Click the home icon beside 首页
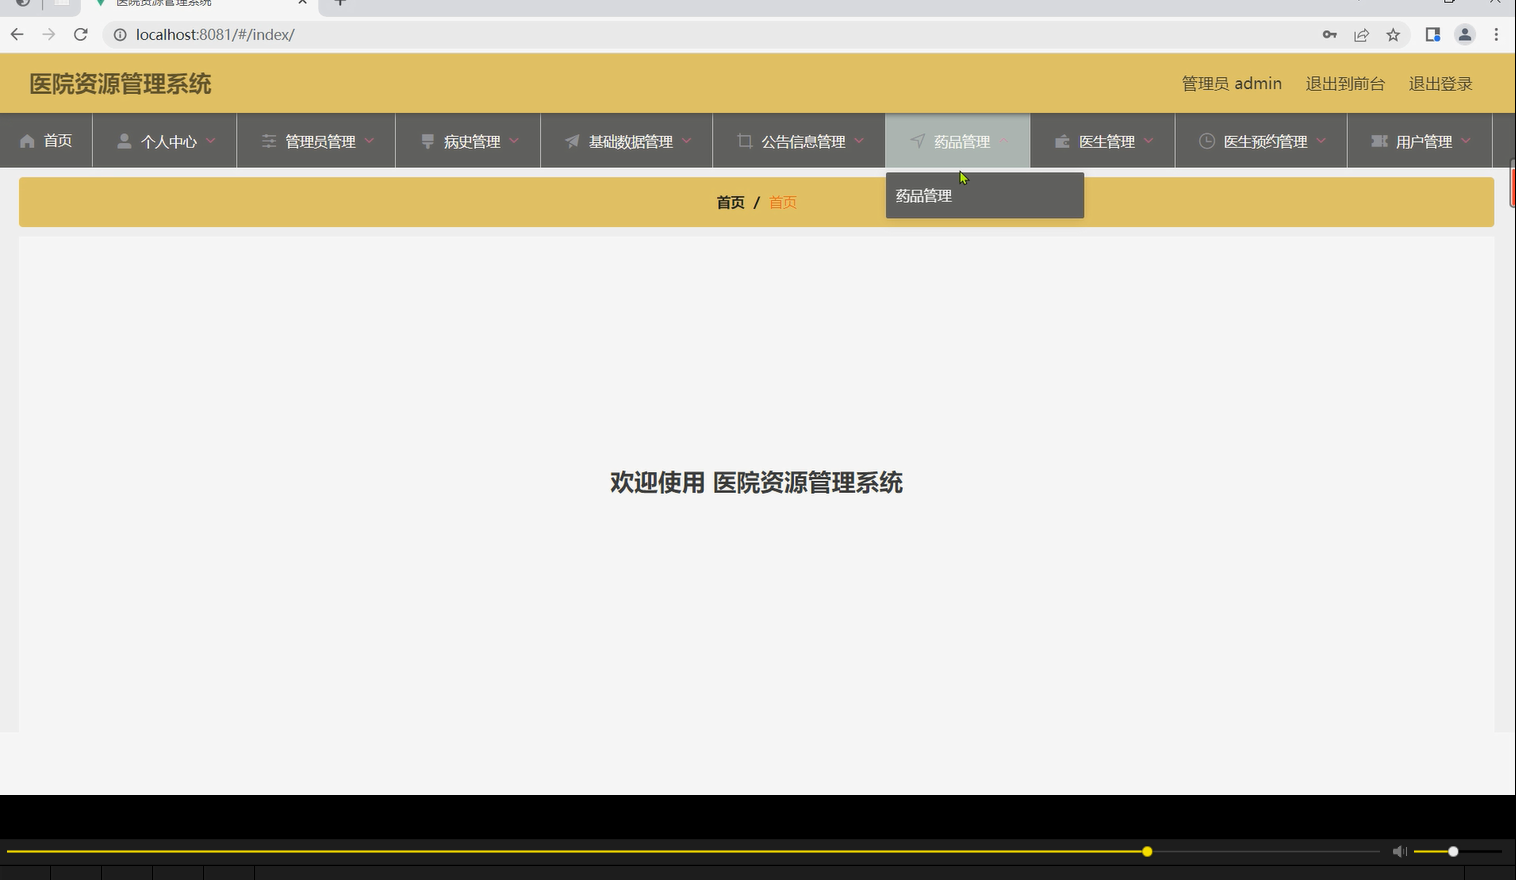 (x=27, y=141)
